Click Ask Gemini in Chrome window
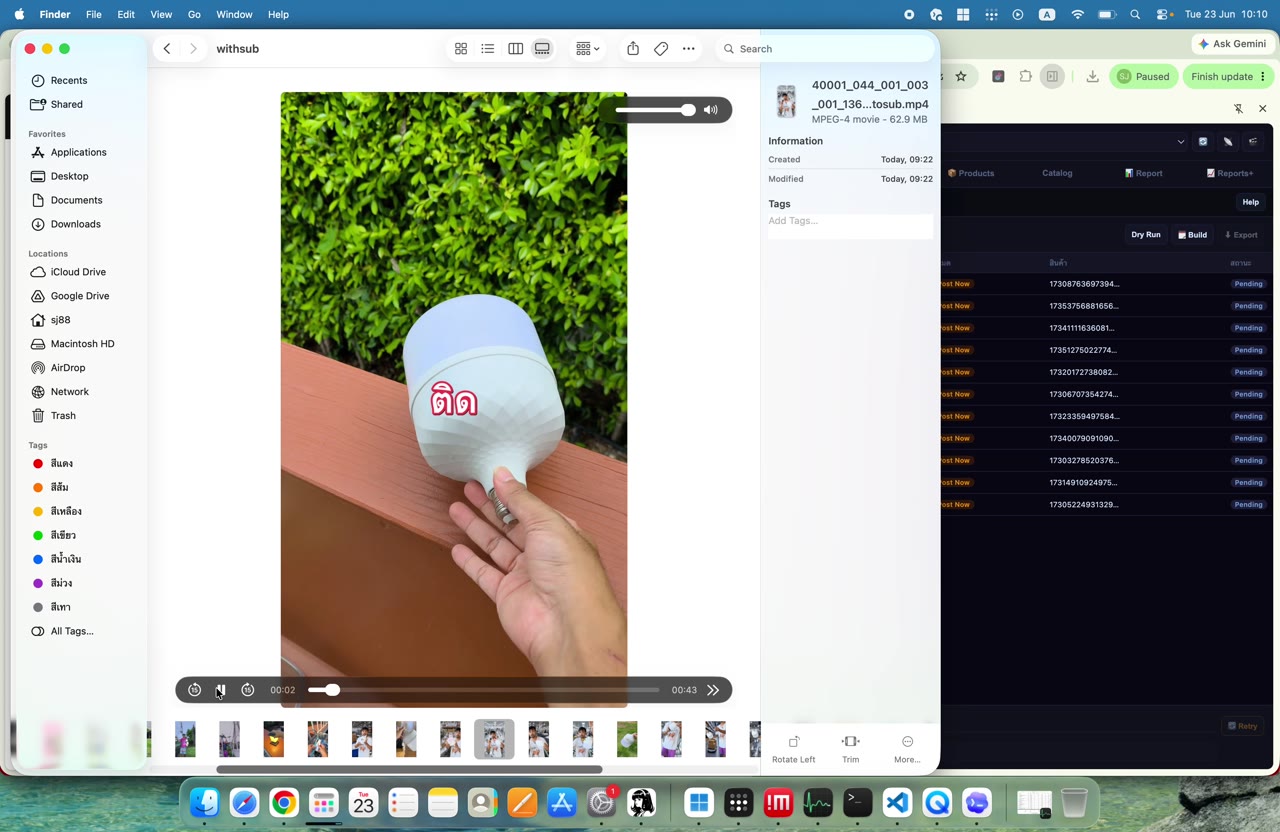The image size is (1280, 832). (x=1232, y=44)
